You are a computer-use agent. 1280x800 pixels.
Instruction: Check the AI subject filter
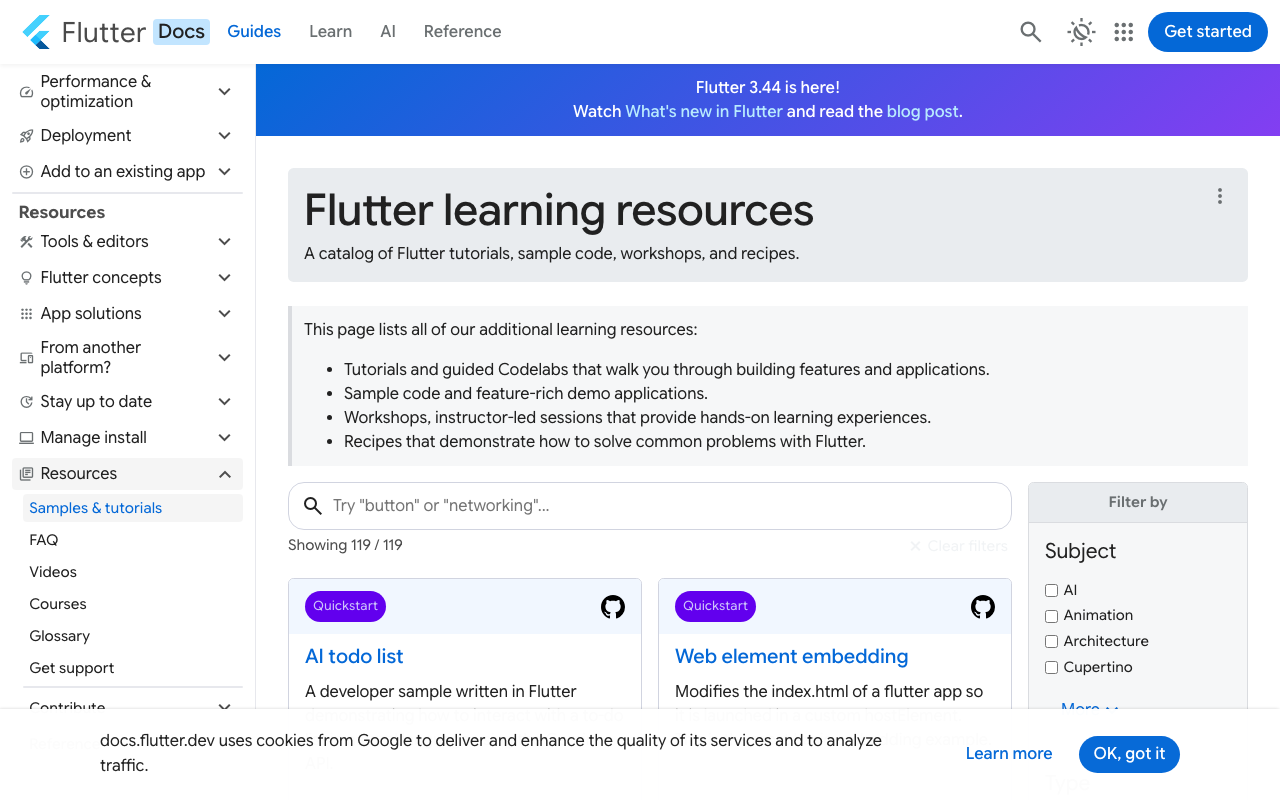tap(1051, 591)
